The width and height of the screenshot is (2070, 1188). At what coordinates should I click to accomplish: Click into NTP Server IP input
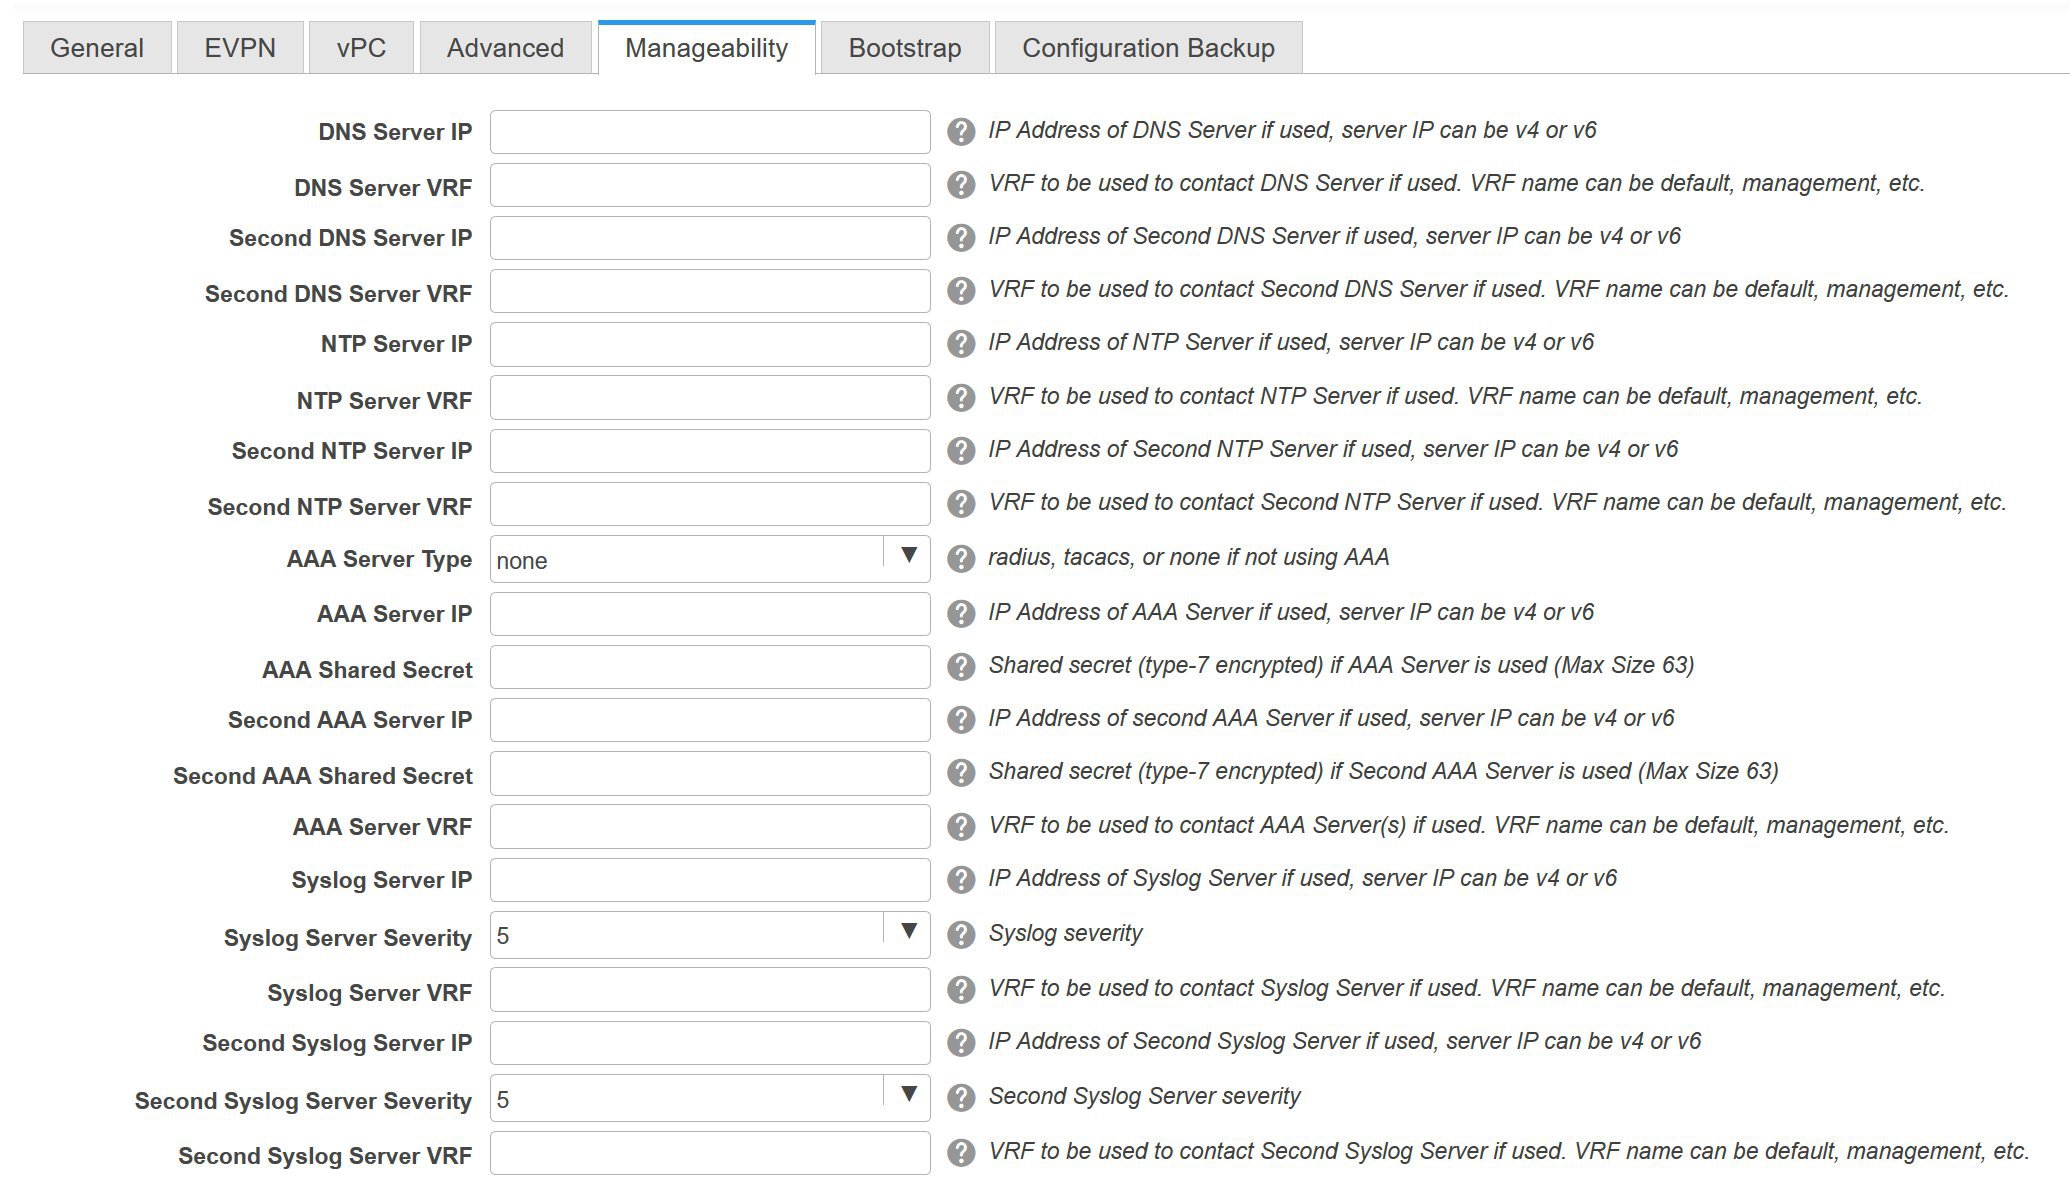click(709, 344)
